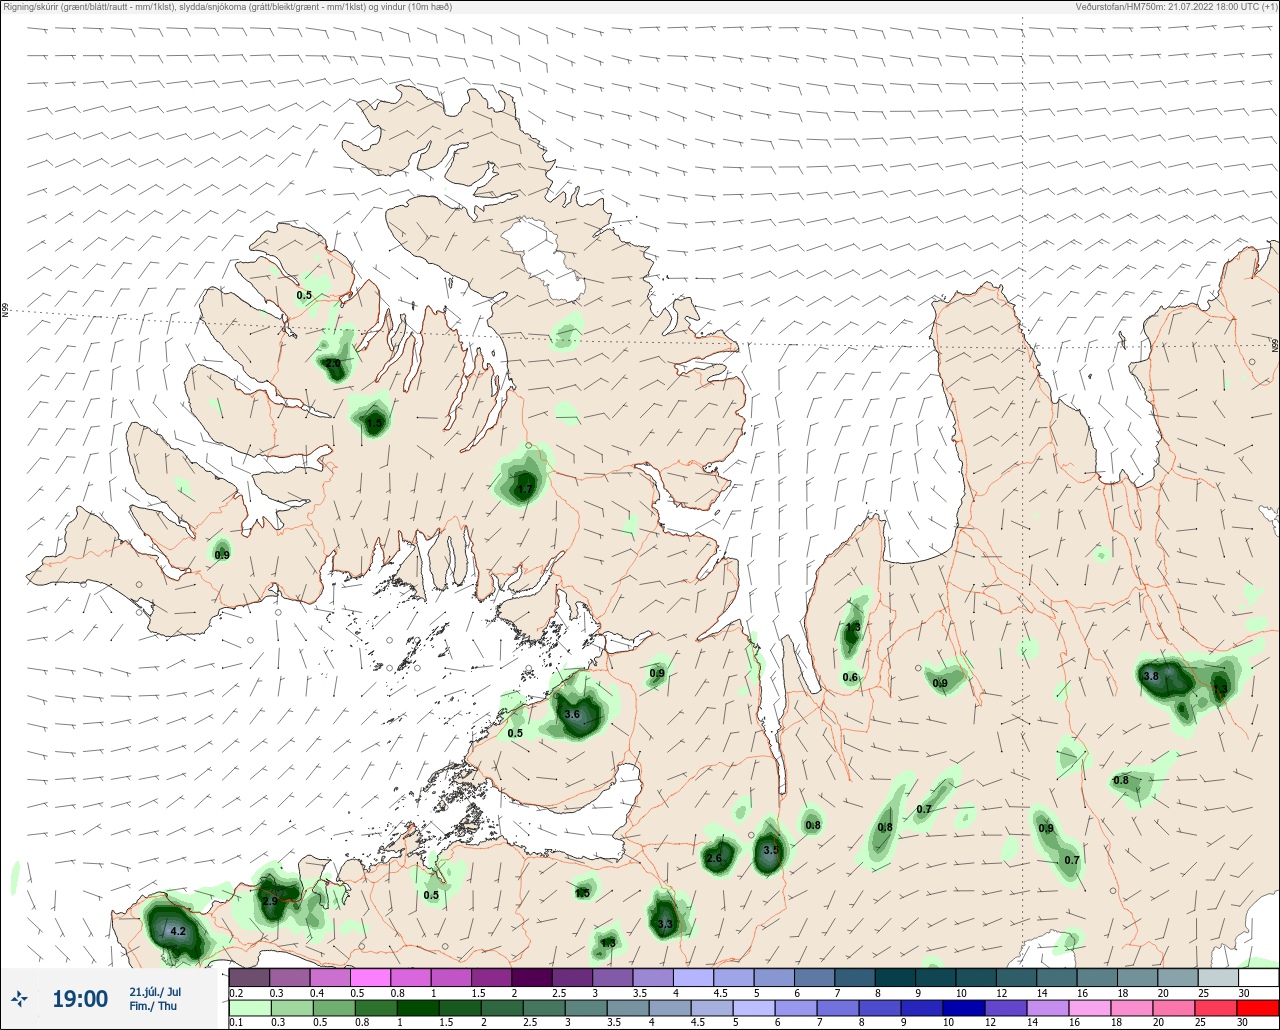Click the 2.6 precipitation value on the map
Viewport: 1280px width, 1030px height.
click(714, 858)
